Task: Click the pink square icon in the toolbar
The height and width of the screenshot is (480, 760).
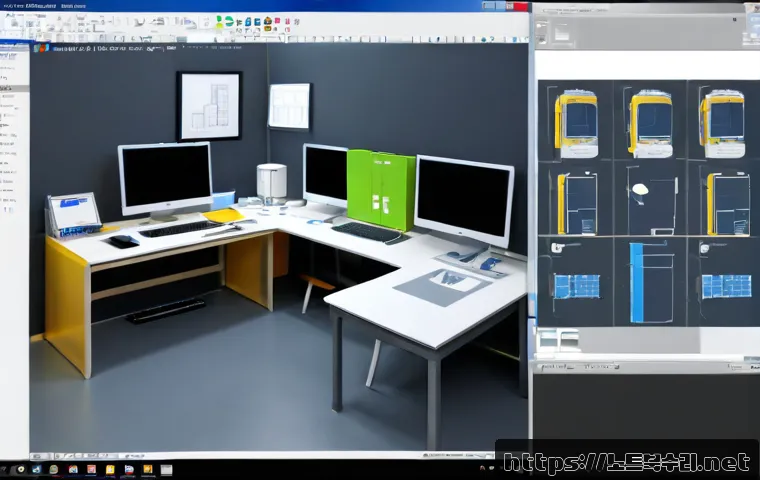Action: pyautogui.click(x=277, y=20)
